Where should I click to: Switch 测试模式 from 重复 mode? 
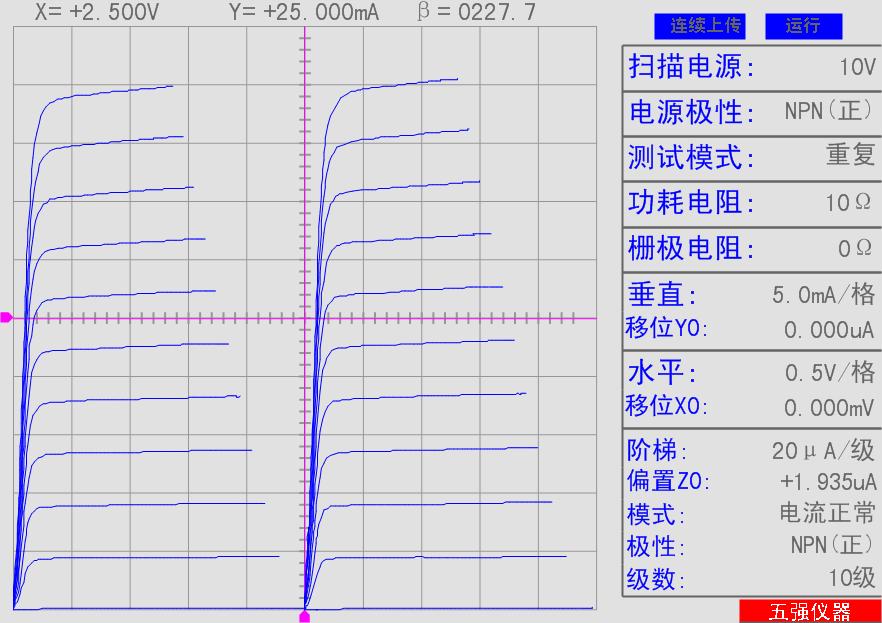(x=751, y=156)
